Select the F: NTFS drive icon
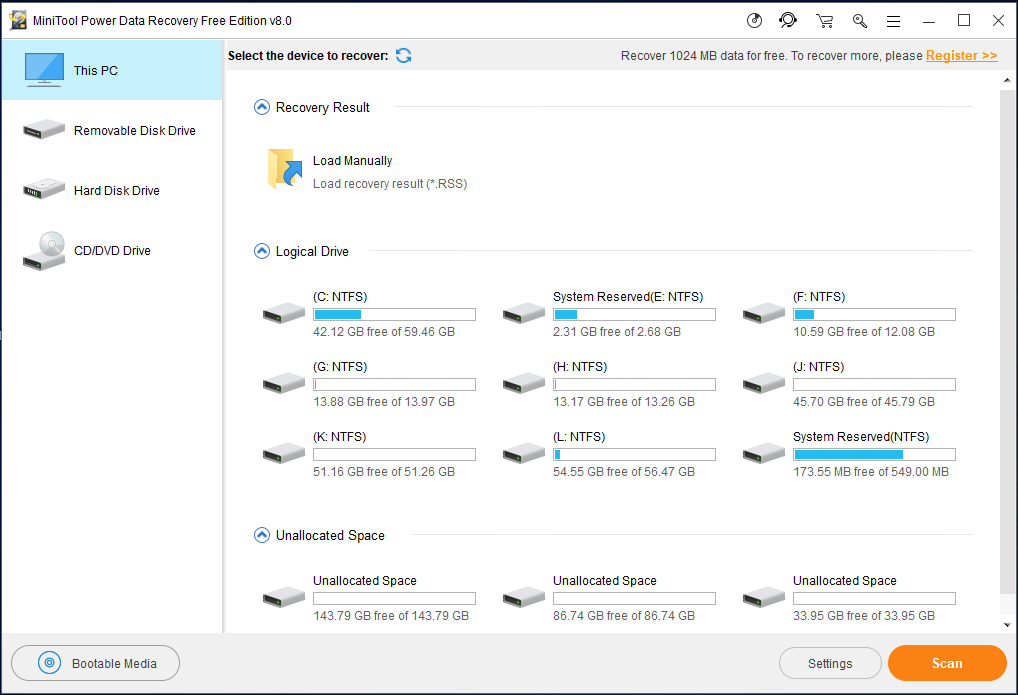Viewport: 1018px width, 695px height. pos(764,313)
